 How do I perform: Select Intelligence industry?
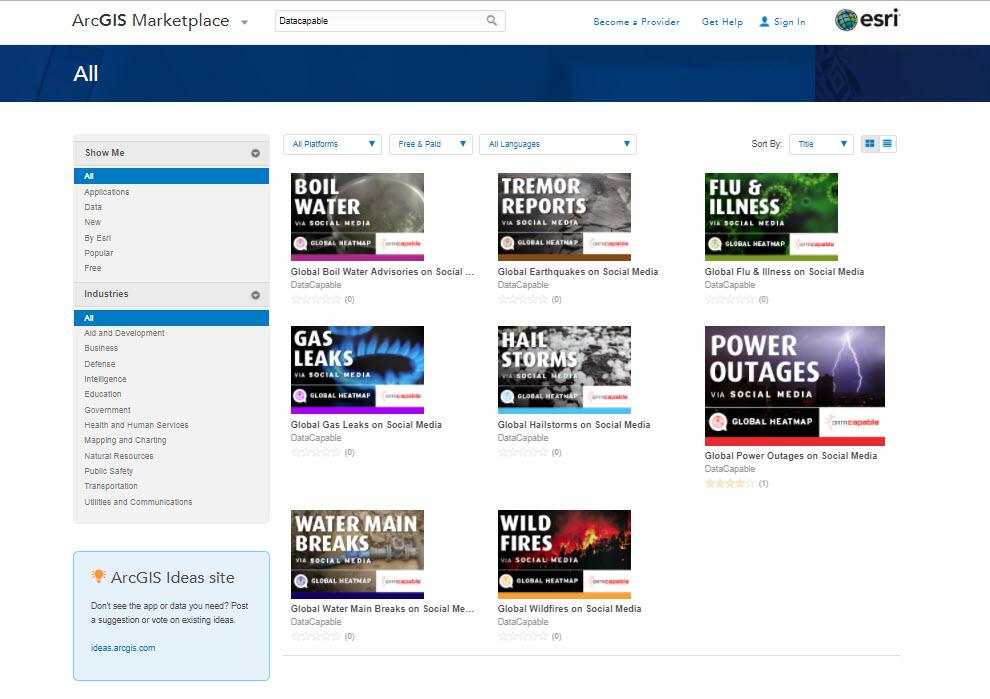pyautogui.click(x=105, y=379)
